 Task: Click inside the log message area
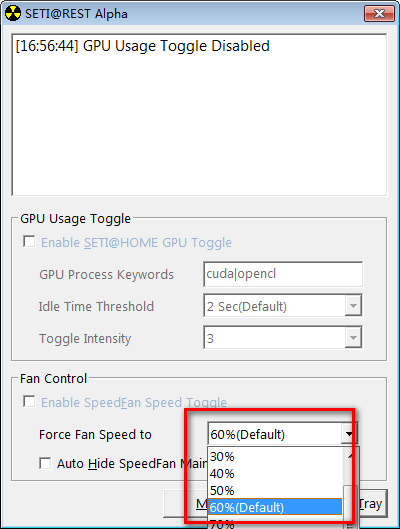click(199, 115)
